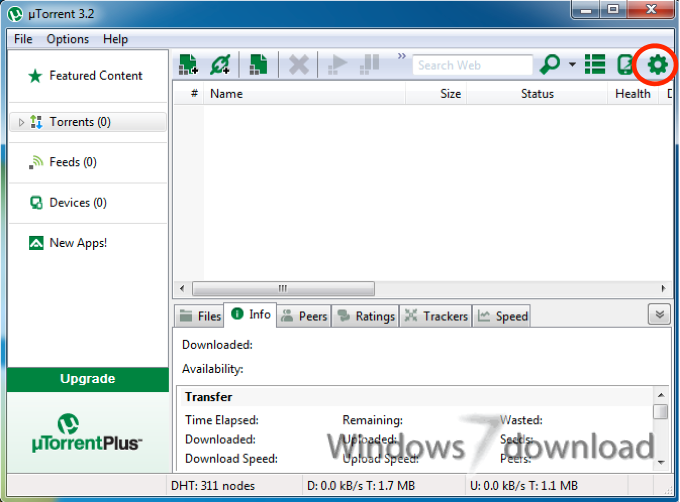Click the Transfer panel scroll up arrow
Screen dimensions: 680x502
click(661, 395)
